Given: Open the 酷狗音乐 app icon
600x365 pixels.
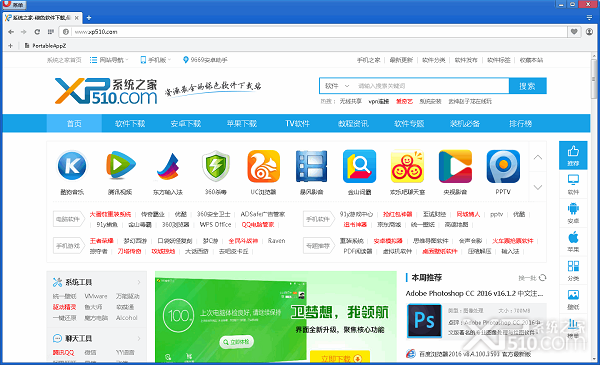Looking at the screenshot, I should pos(72,166).
